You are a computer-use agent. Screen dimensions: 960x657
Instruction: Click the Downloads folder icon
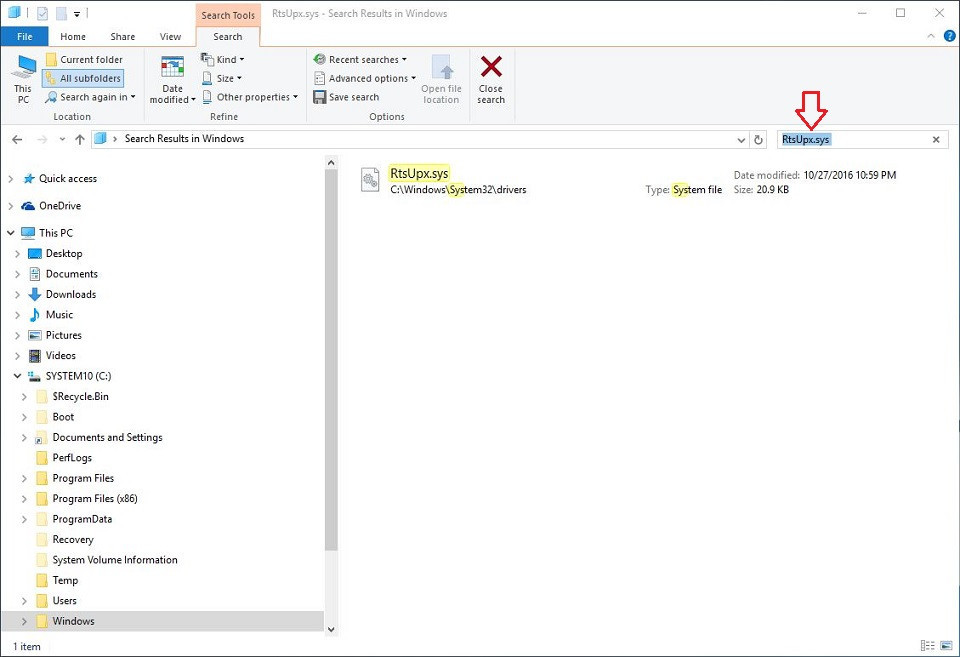pos(35,294)
